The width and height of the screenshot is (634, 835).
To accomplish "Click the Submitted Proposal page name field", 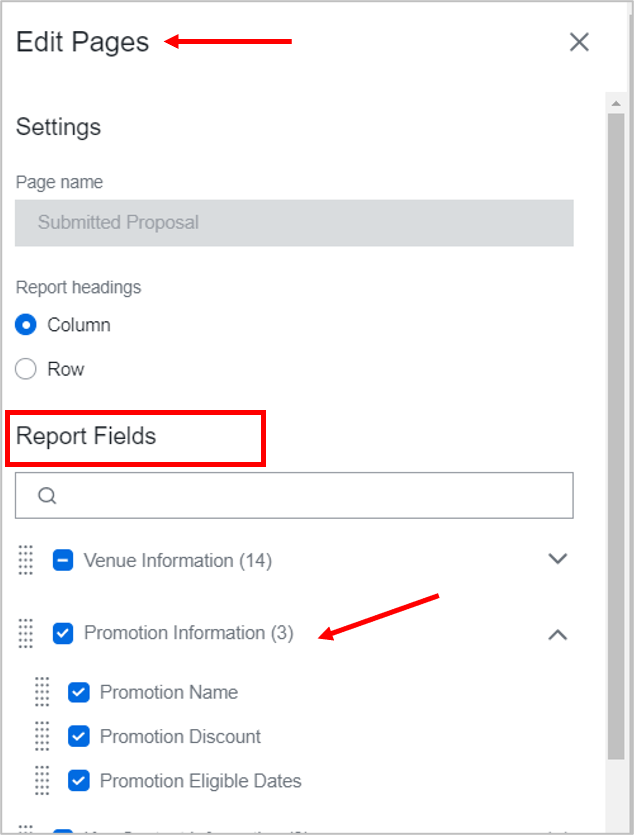I will tap(293, 223).
